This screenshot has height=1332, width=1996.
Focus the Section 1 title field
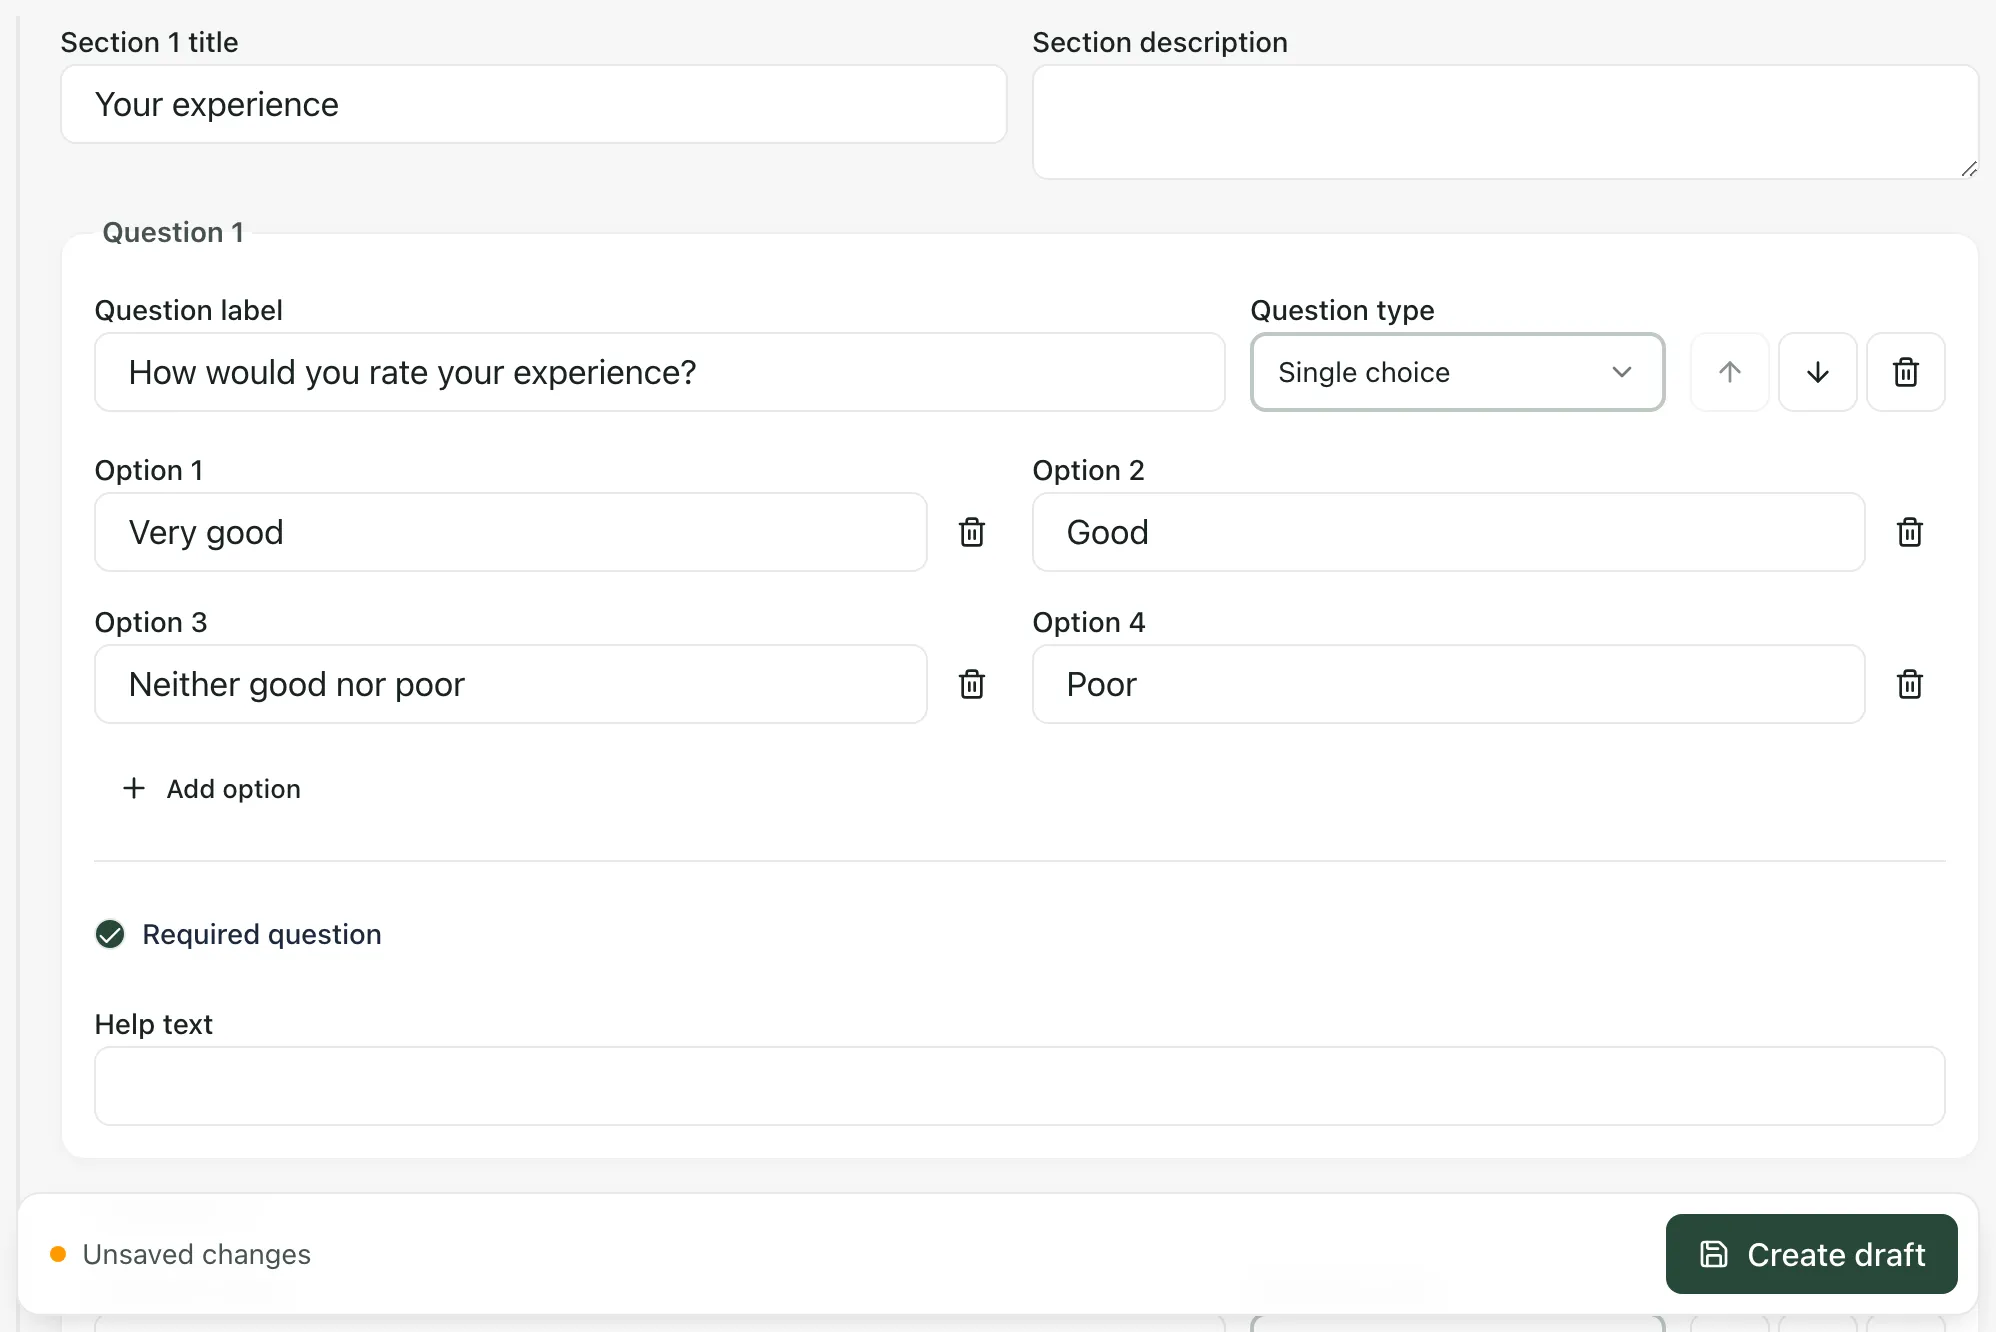534,104
